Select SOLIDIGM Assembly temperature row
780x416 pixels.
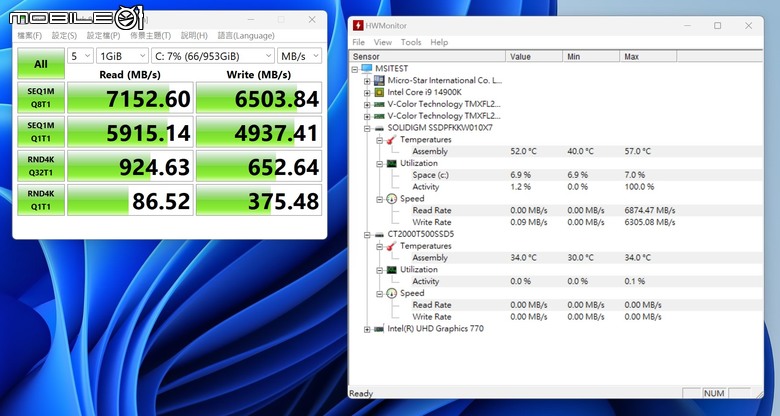pyautogui.click(x=556, y=151)
